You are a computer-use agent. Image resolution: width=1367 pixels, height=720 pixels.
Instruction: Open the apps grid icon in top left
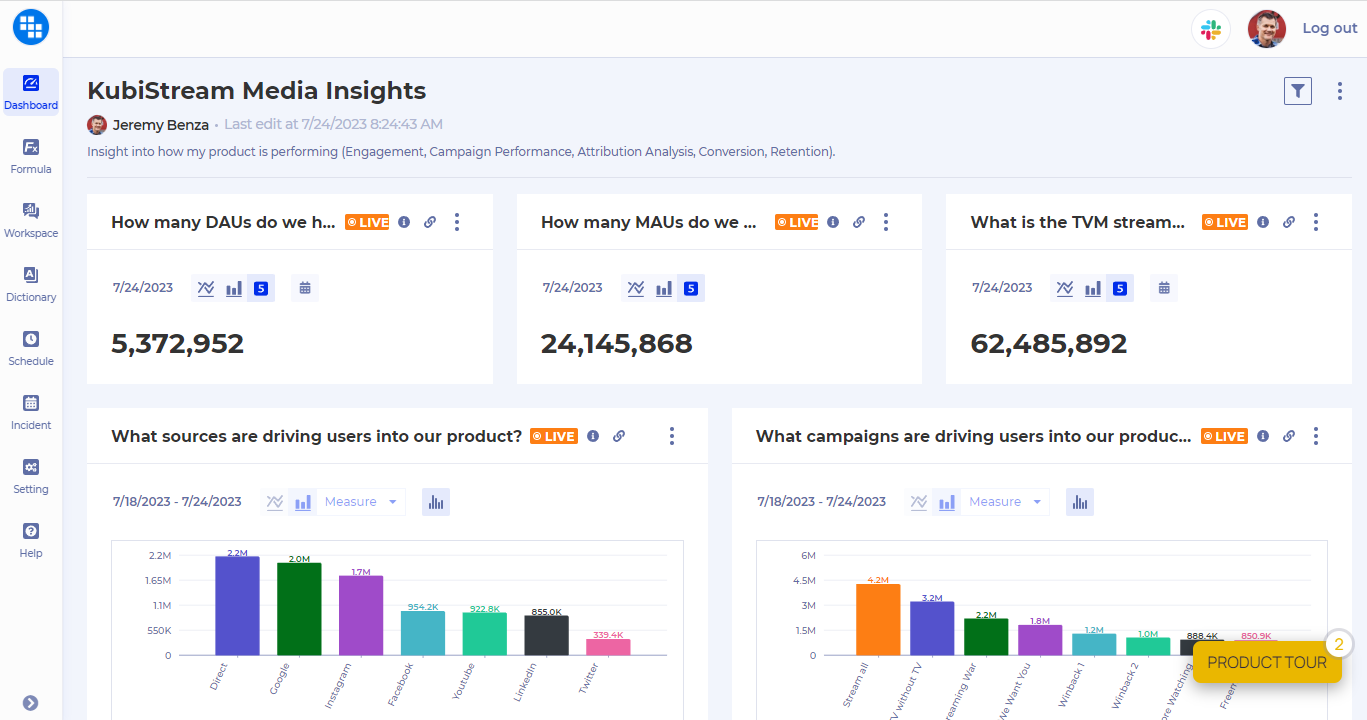[30, 27]
